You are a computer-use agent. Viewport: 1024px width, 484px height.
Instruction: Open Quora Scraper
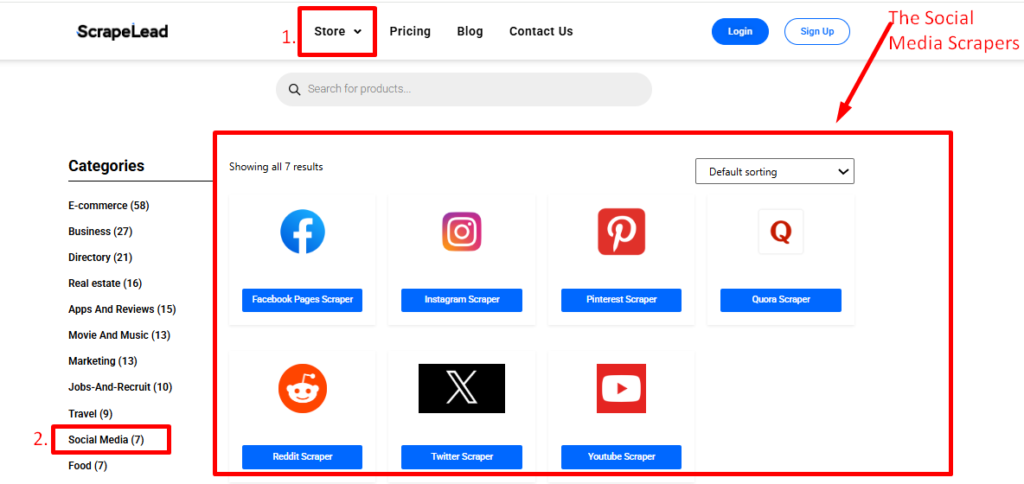[x=780, y=300]
